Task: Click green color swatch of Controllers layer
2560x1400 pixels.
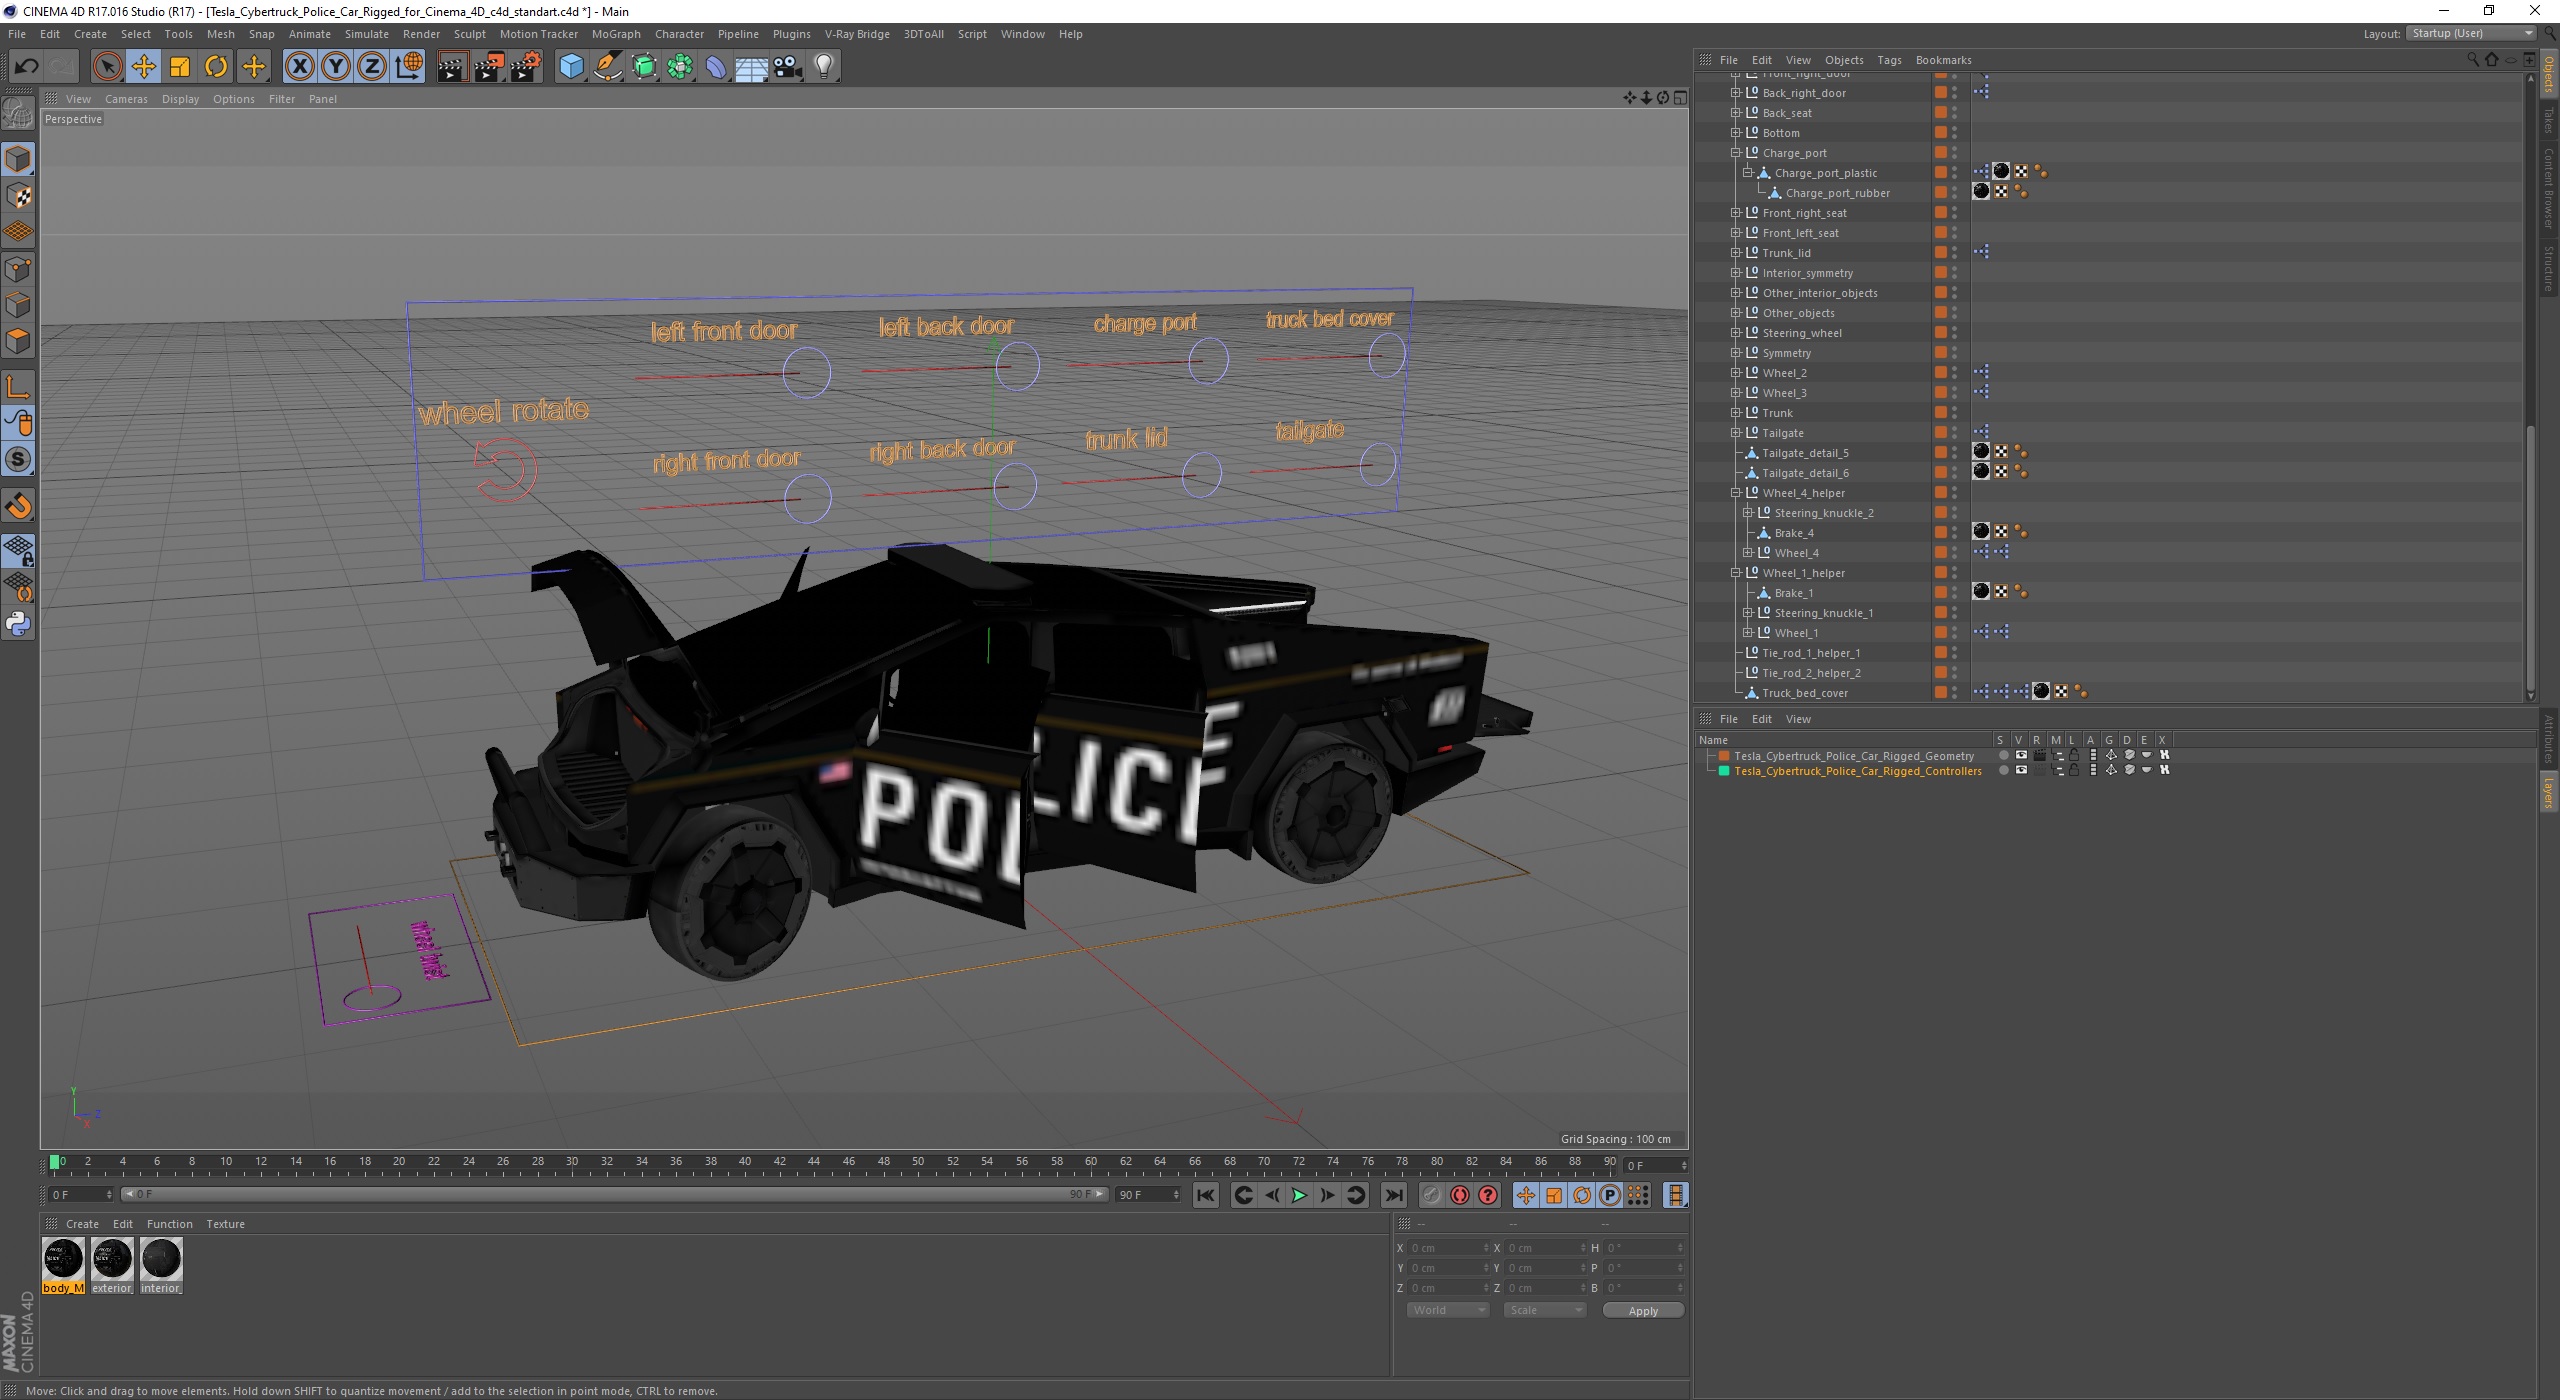Action: point(1724,771)
